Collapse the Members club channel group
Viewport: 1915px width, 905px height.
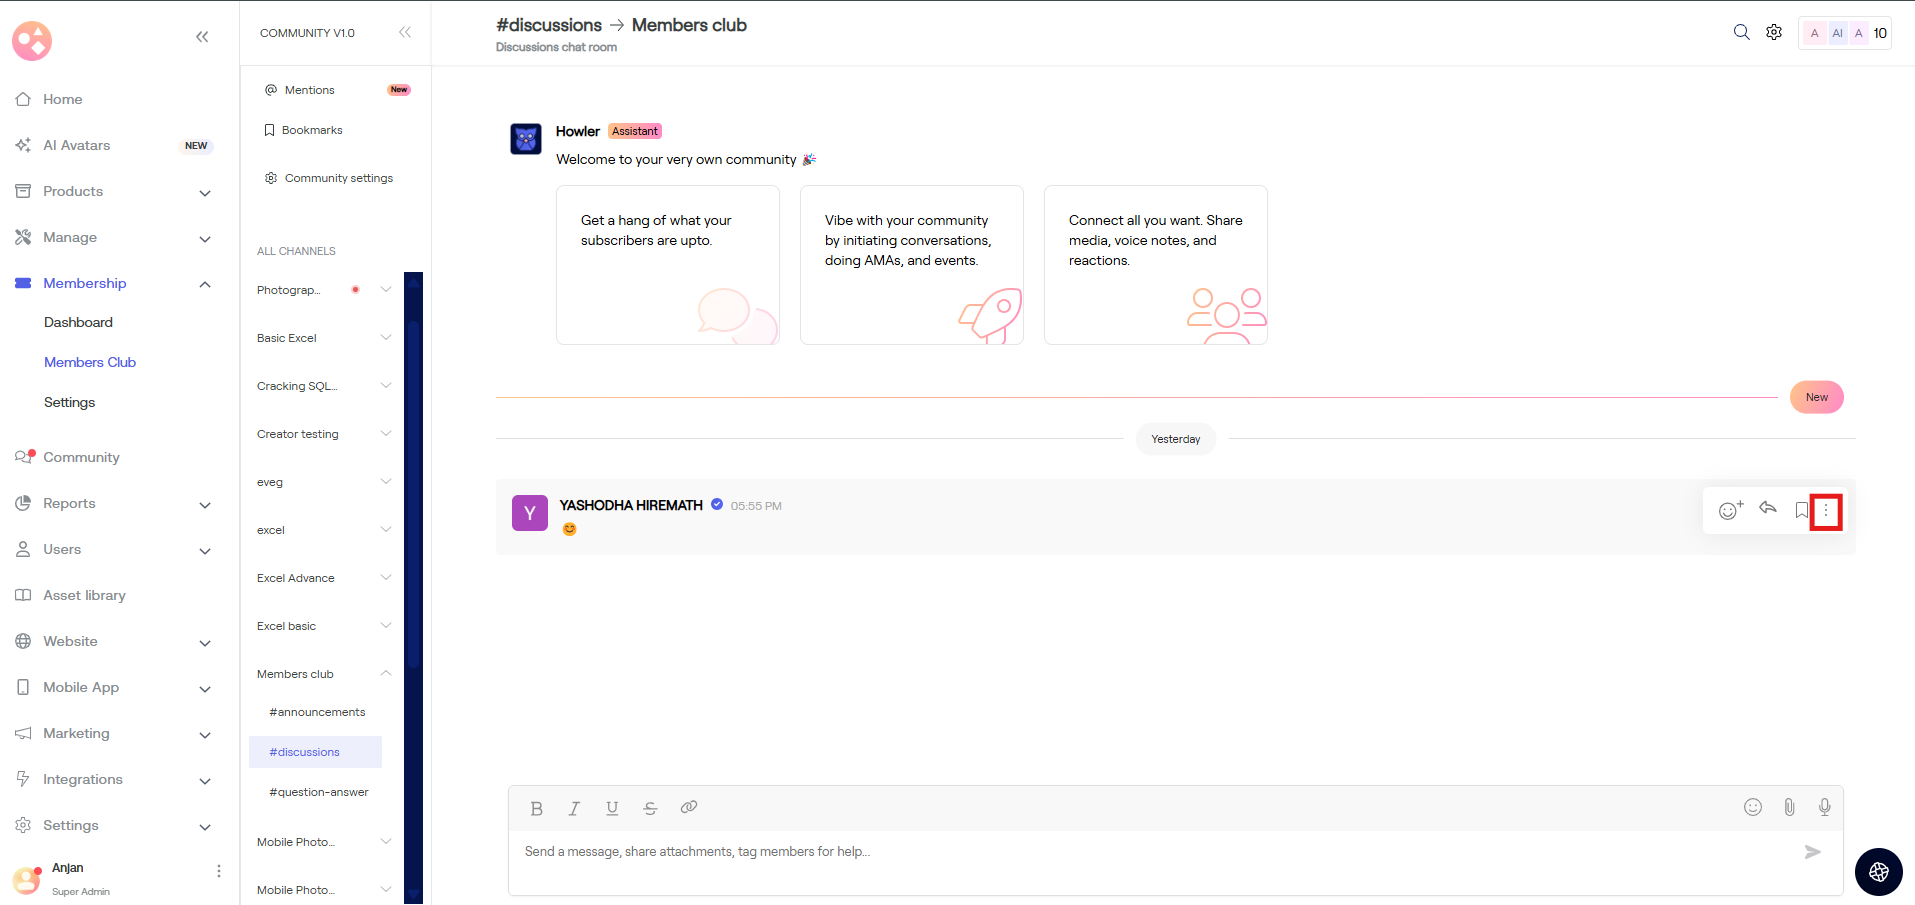pyautogui.click(x=386, y=674)
